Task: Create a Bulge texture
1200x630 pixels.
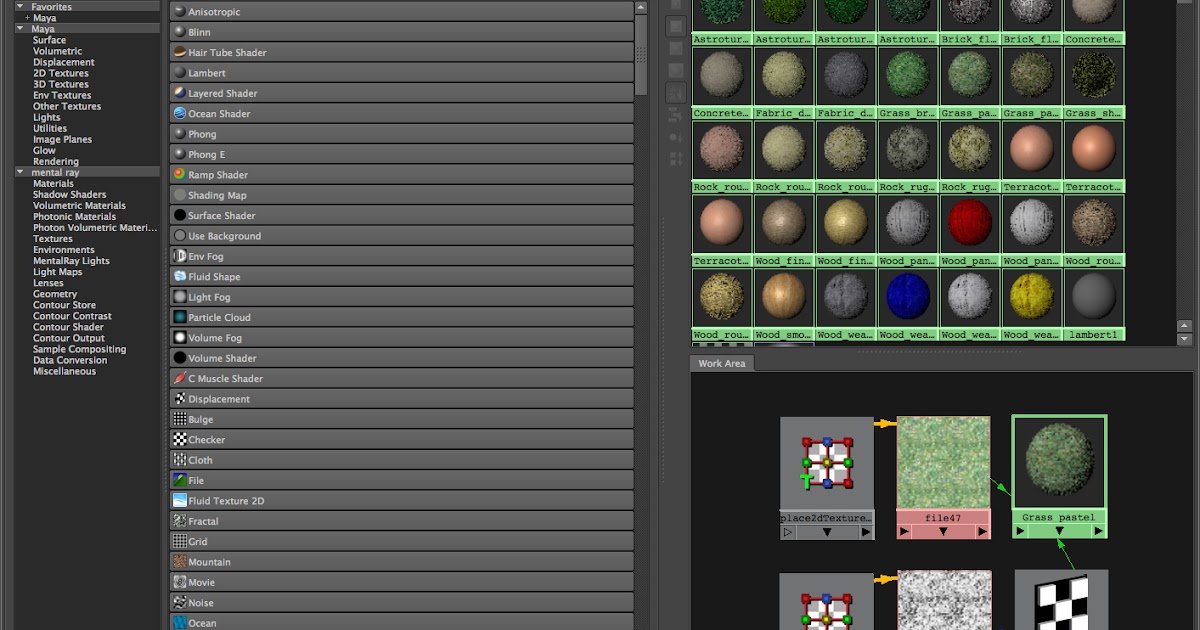Action: coord(401,419)
